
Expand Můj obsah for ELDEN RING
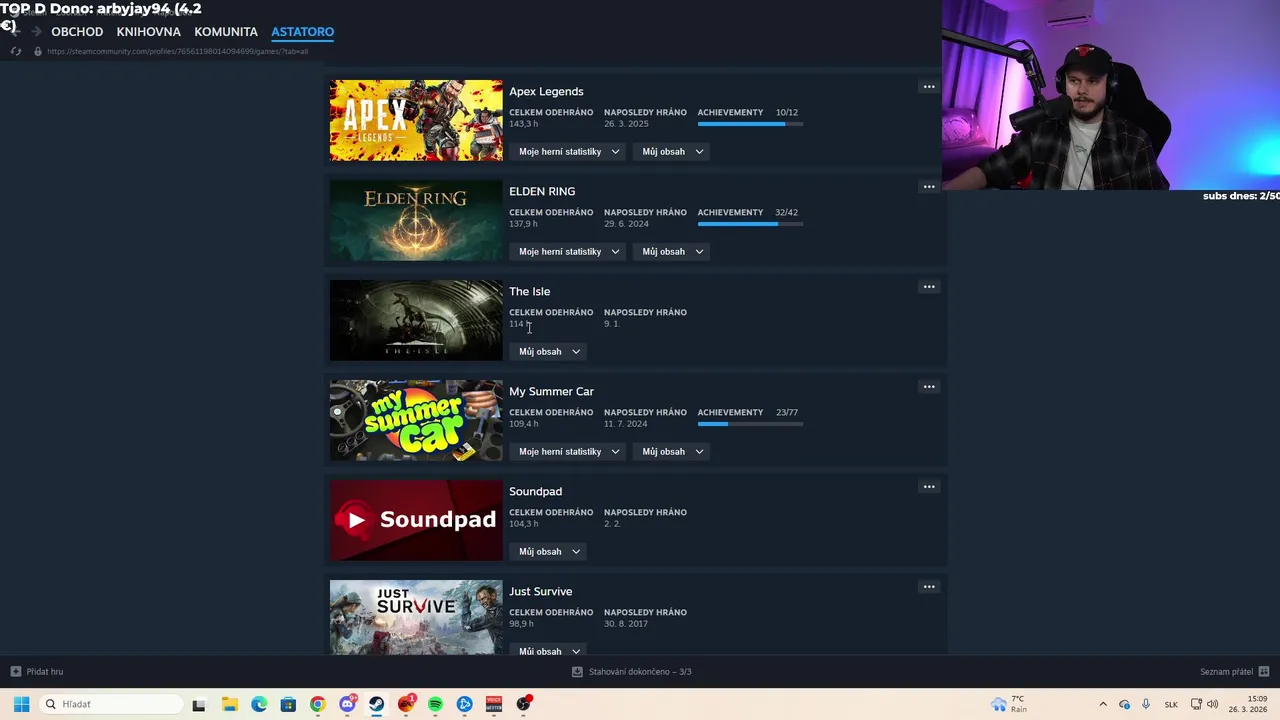click(673, 252)
